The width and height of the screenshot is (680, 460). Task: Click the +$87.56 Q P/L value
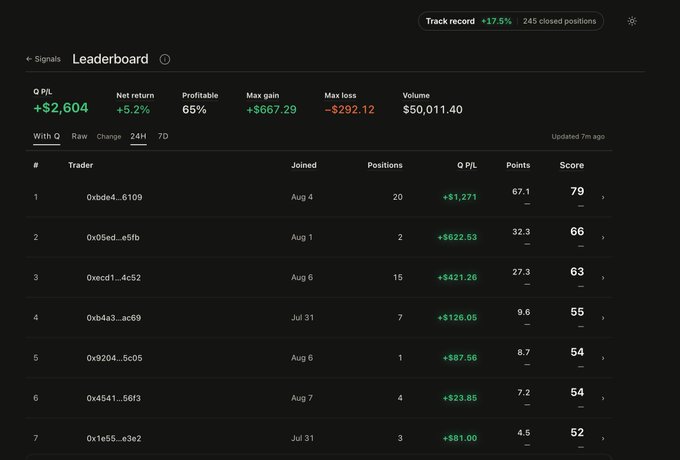460,358
